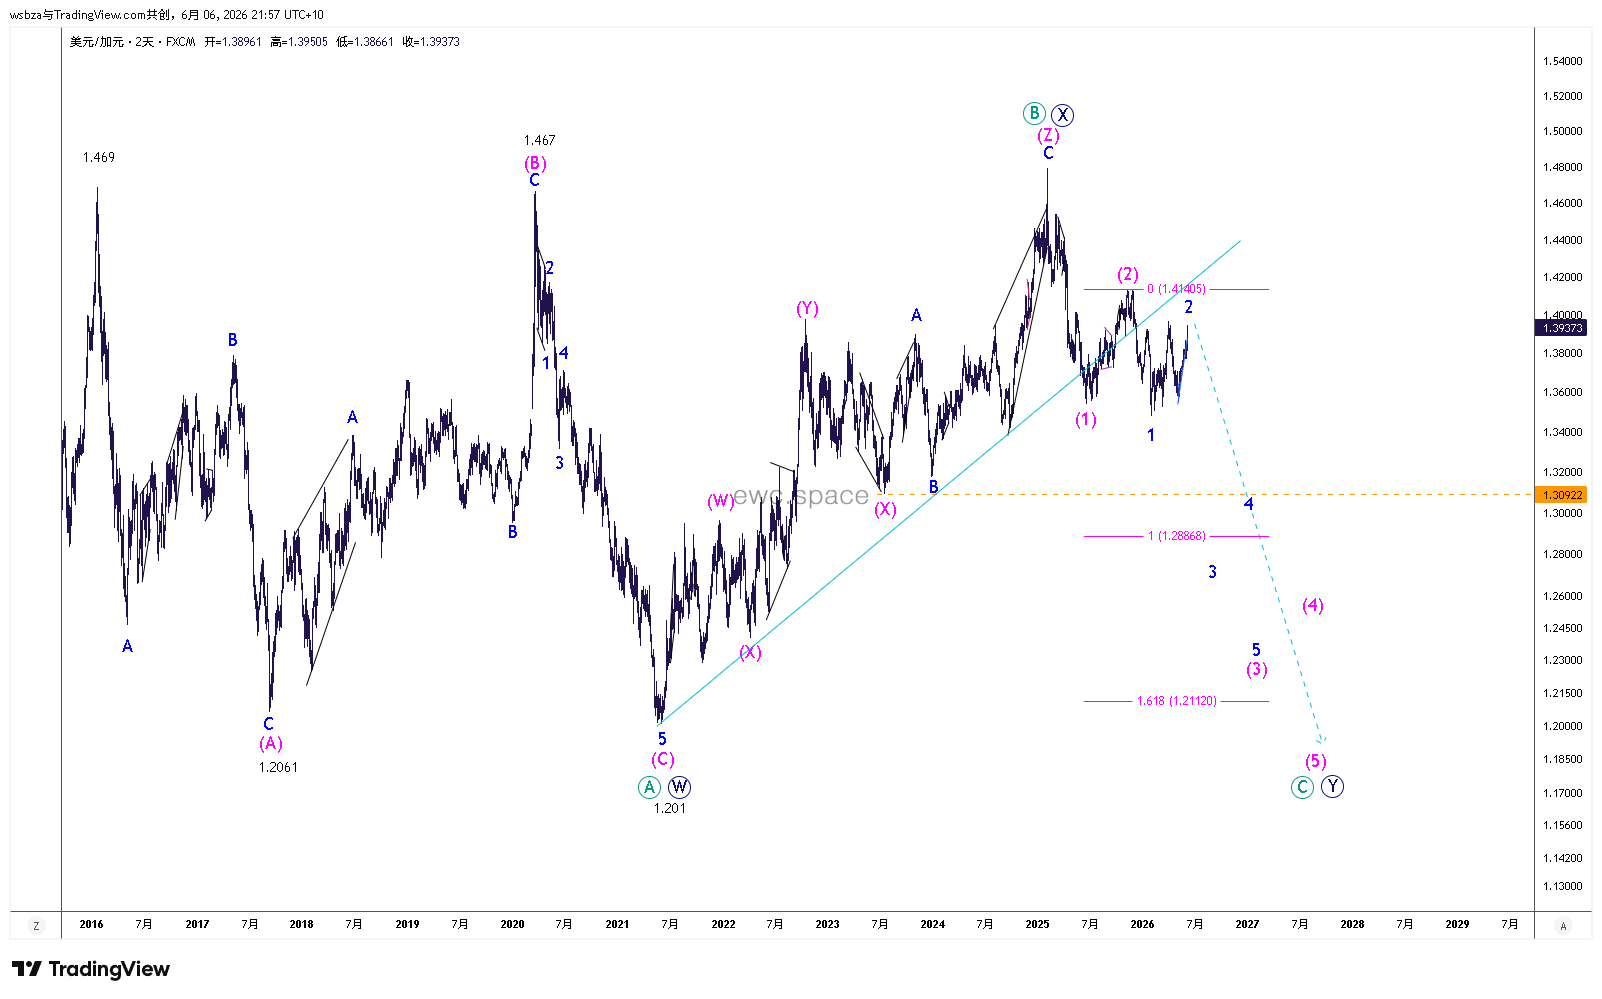
Task: Select the circled navy Y wave label
Action: pyautogui.click(x=1332, y=787)
